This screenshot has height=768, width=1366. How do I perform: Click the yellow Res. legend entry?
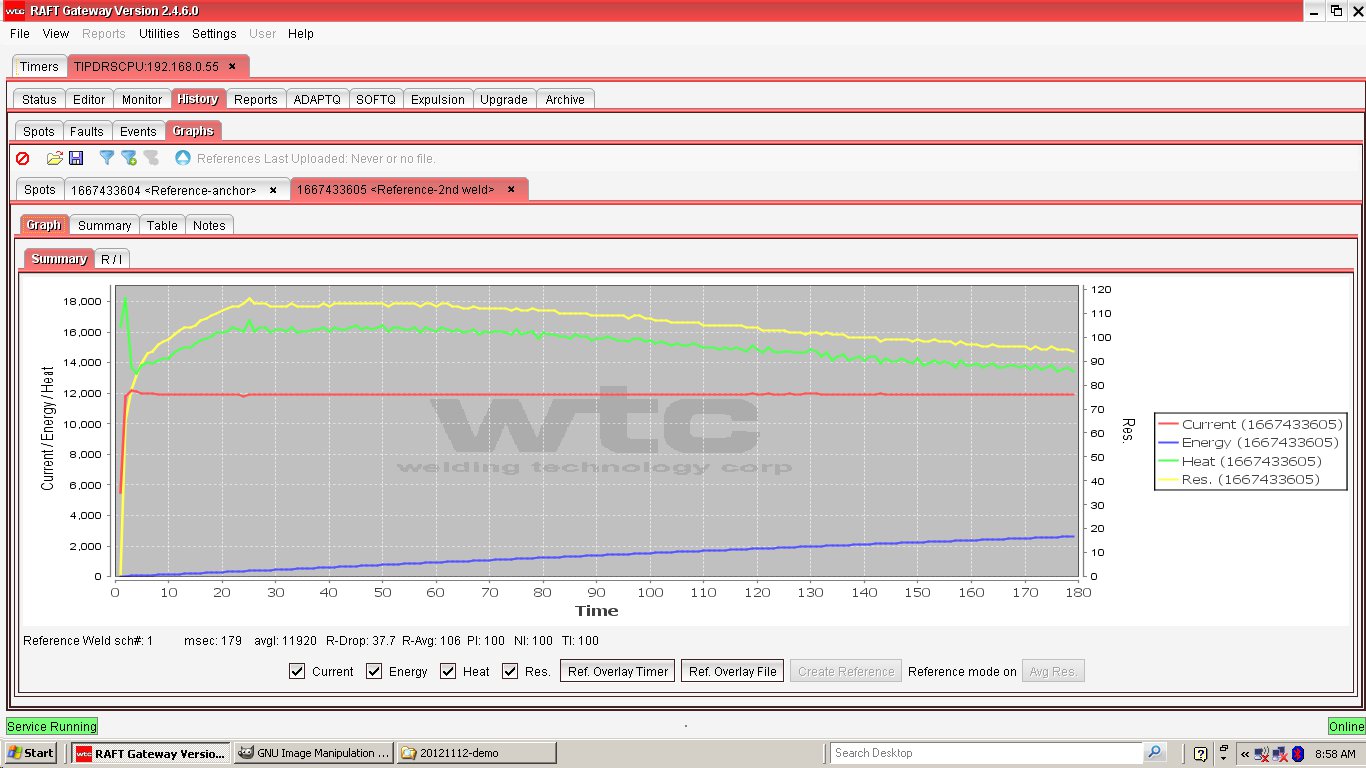1239,479
